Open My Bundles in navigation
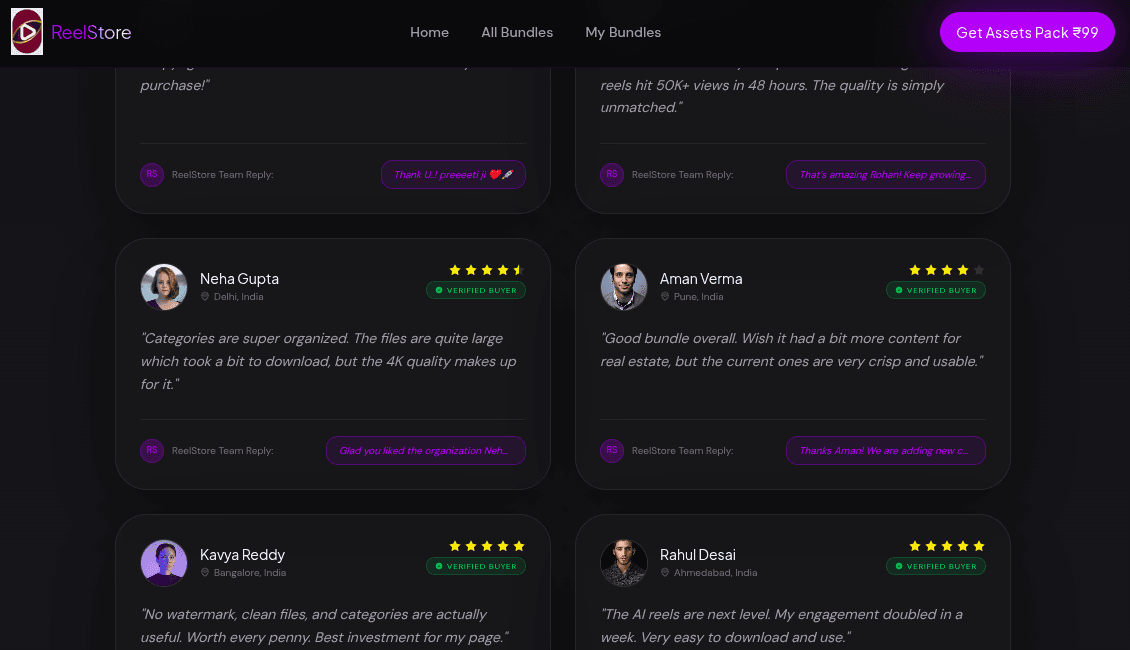The height and width of the screenshot is (650, 1130). click(623, 32)
